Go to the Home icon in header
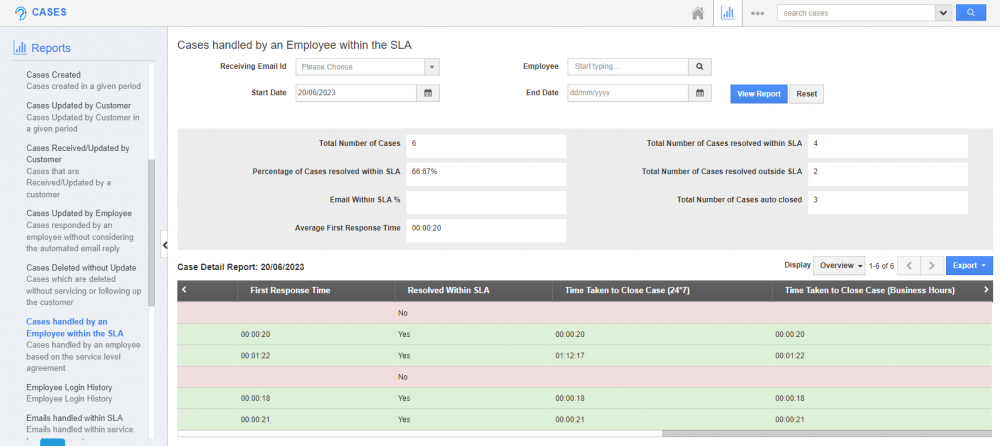The image size is (1000, 446). [698, 13]
